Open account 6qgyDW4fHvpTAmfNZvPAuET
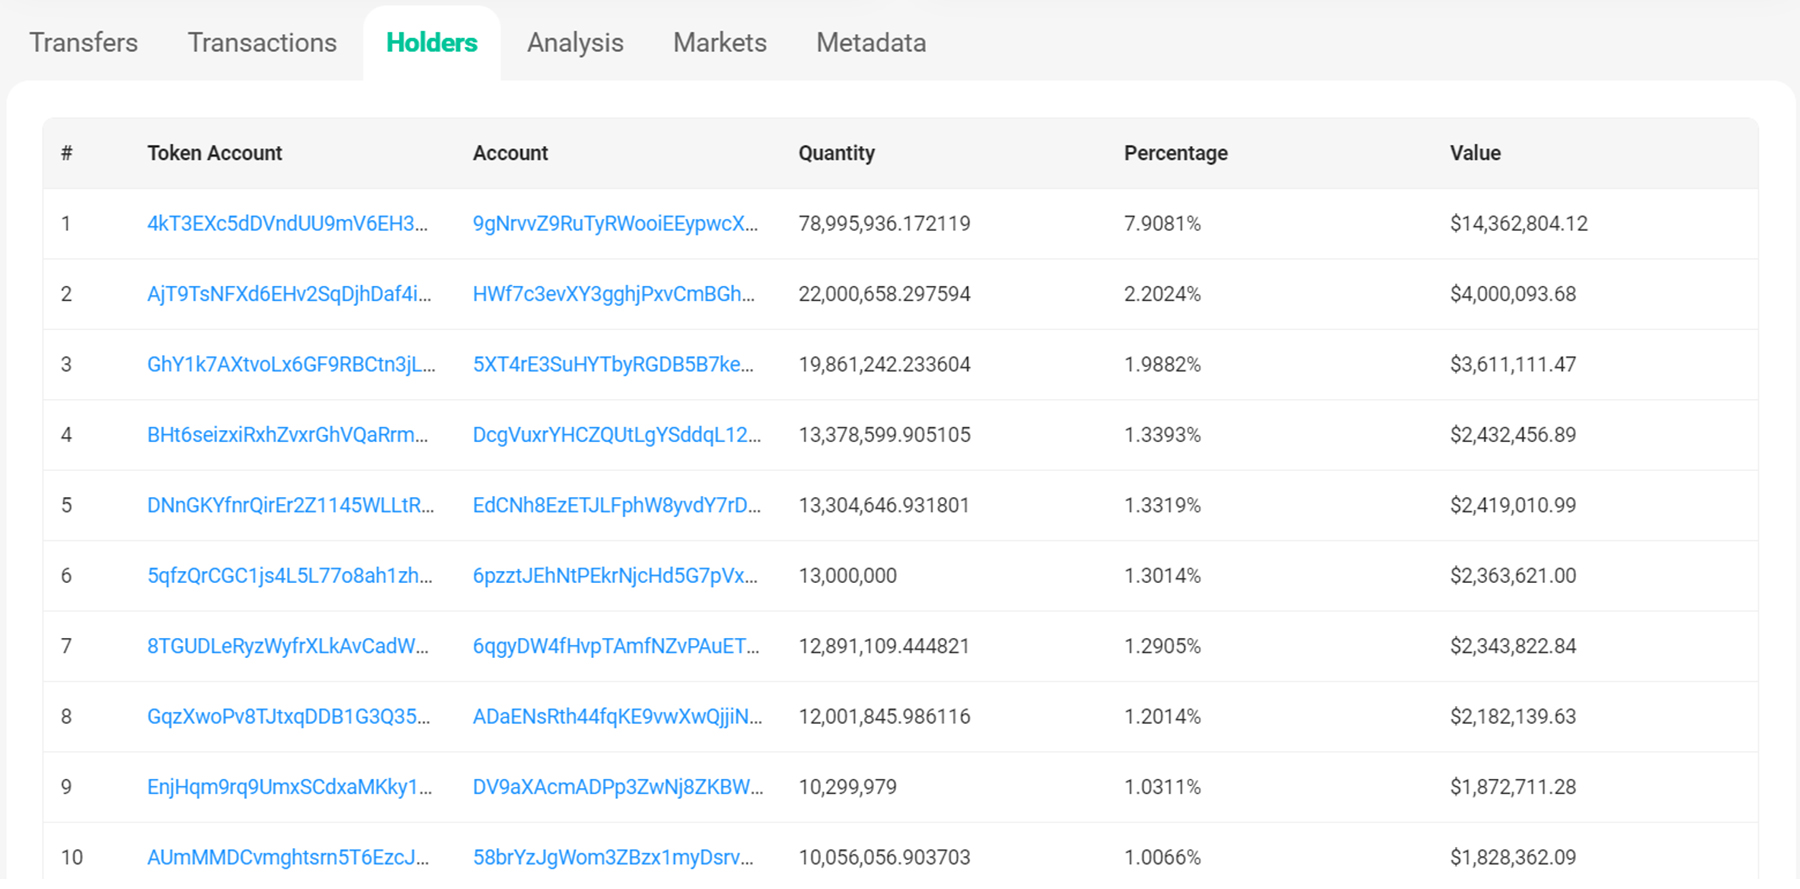 coord(616,647)
